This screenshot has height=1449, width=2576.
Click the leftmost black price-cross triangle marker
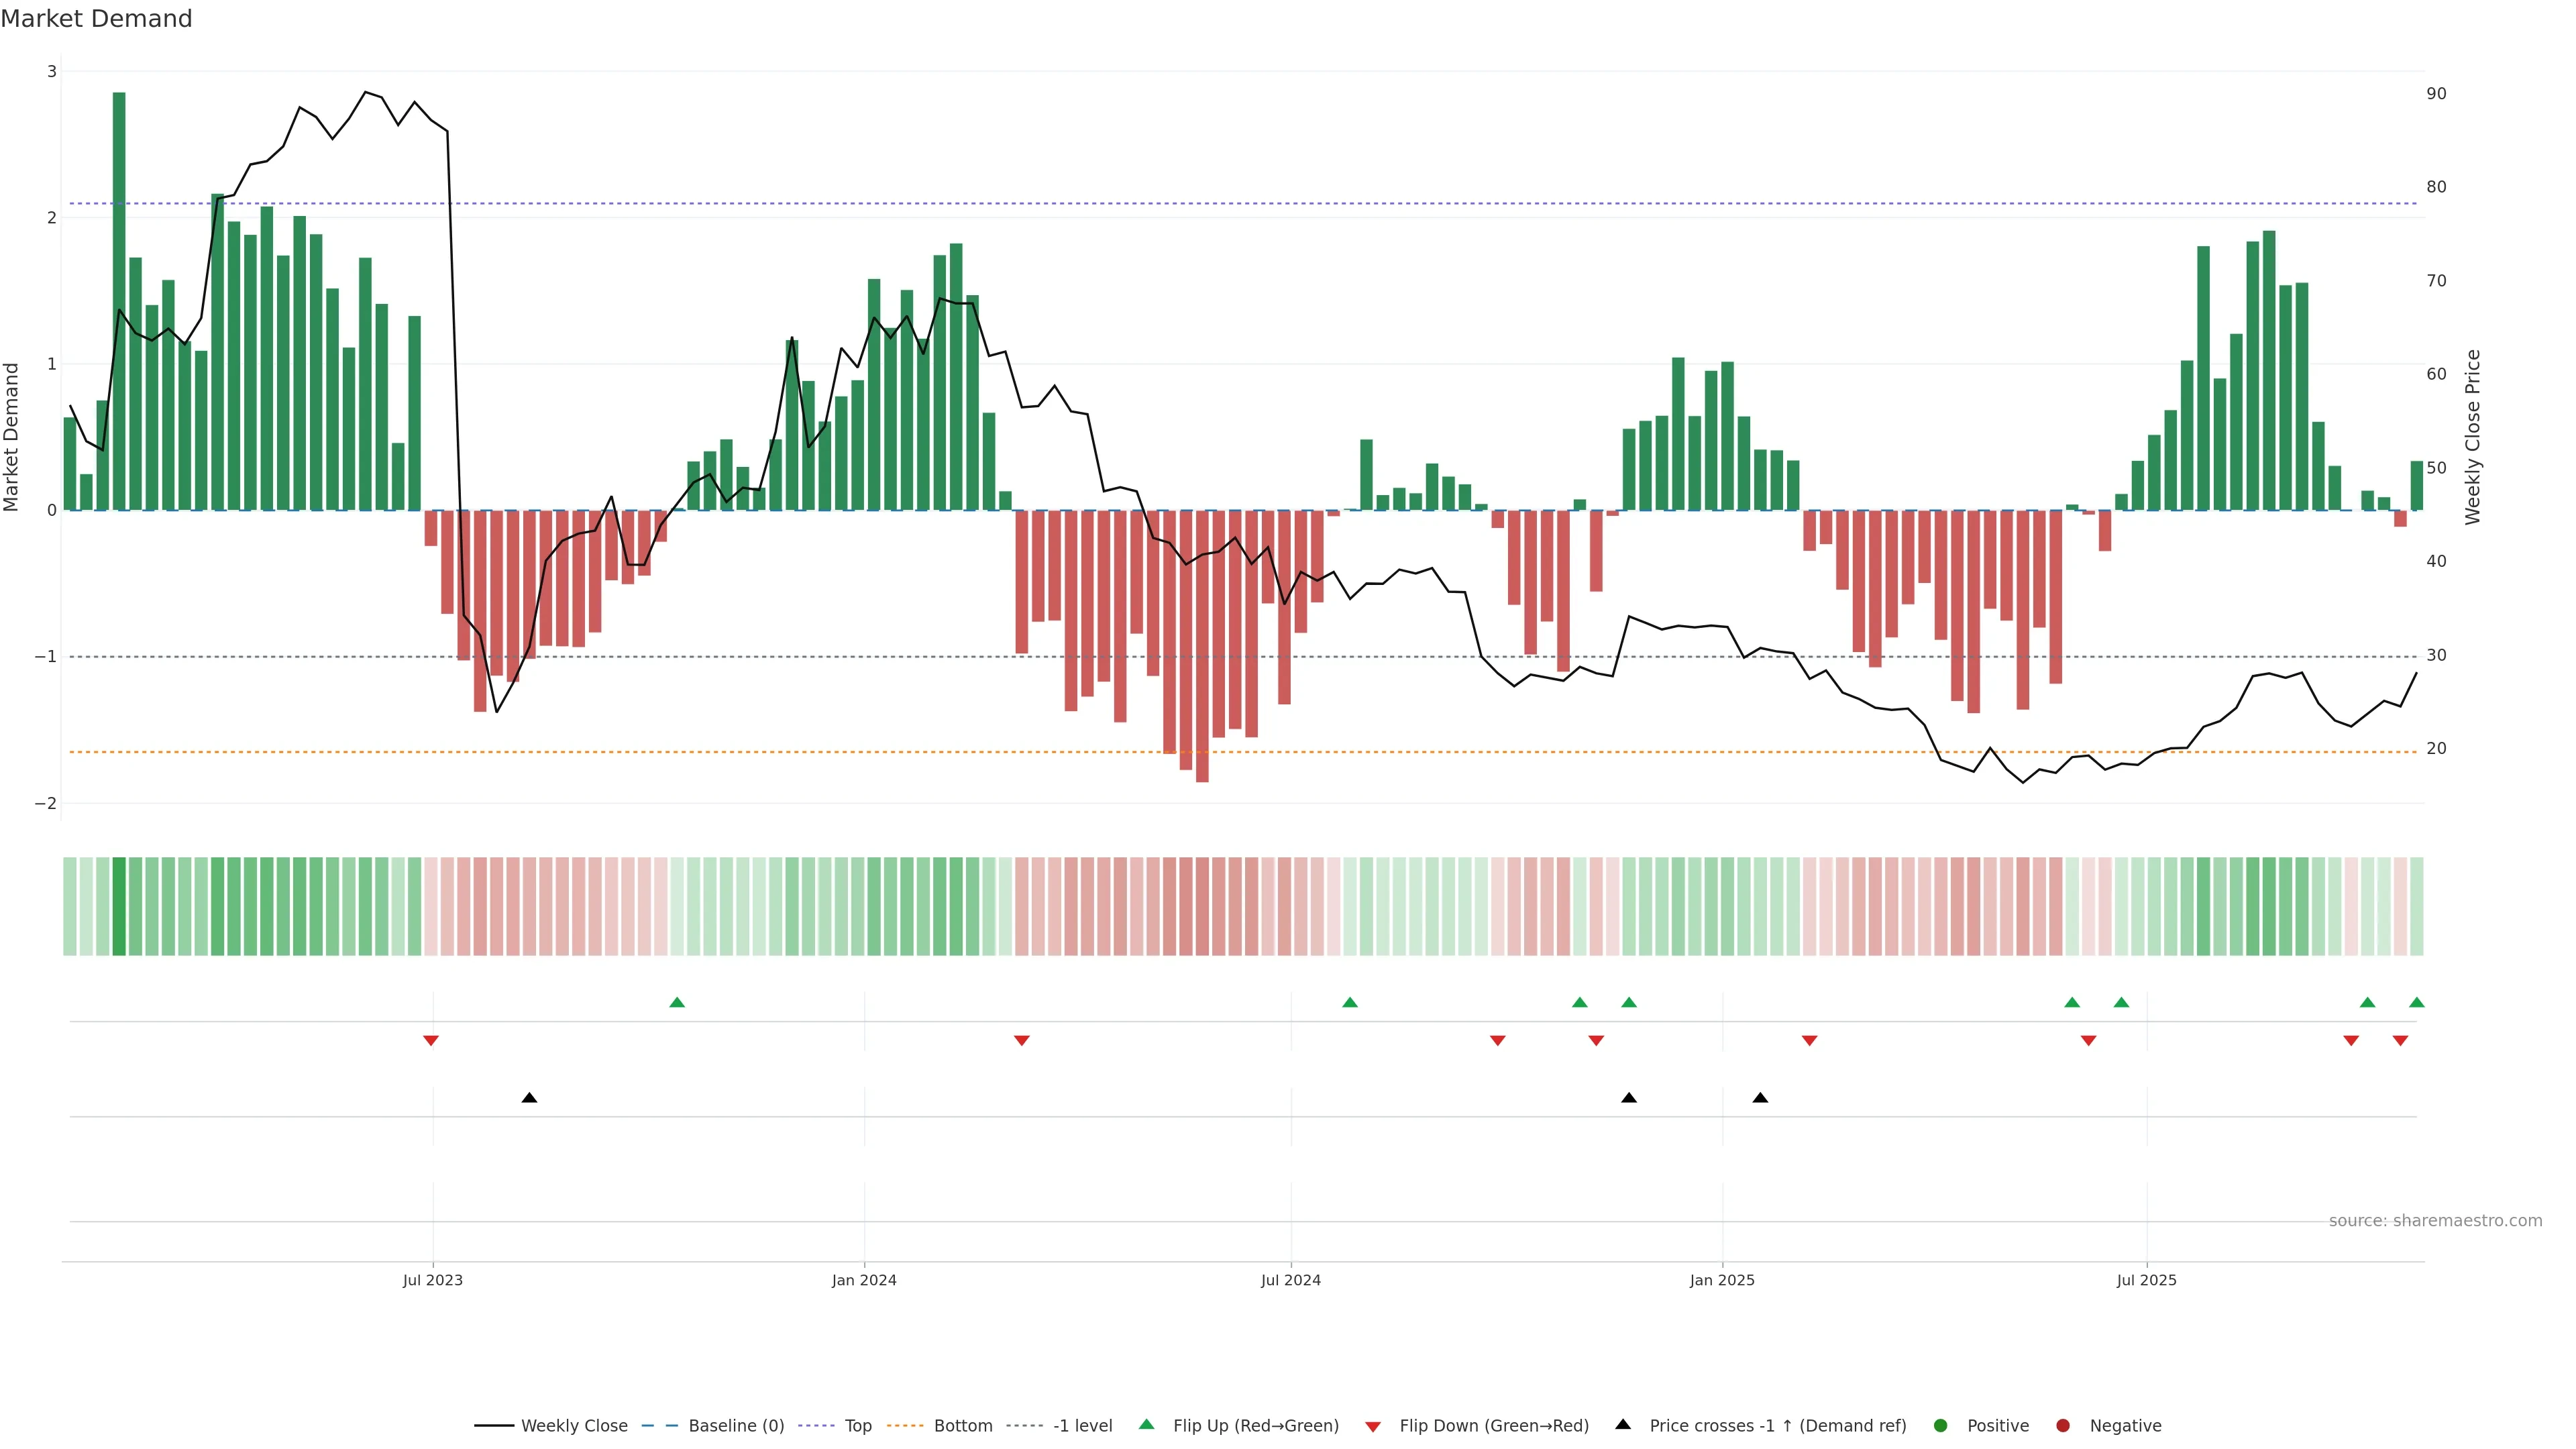point(530,1098)
